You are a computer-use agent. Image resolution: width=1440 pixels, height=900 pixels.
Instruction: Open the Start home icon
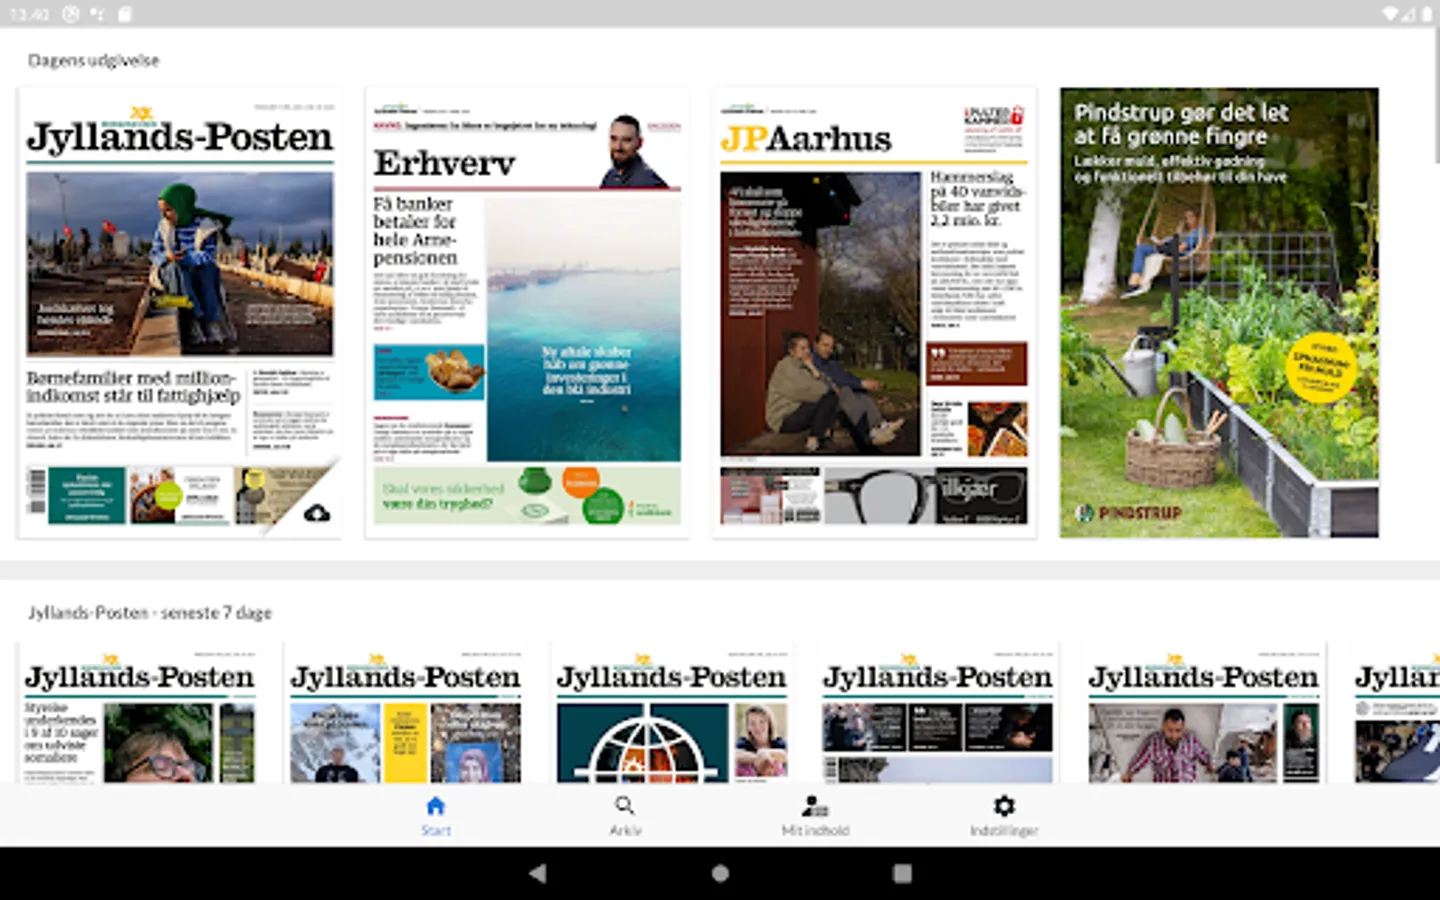[435, 806]
